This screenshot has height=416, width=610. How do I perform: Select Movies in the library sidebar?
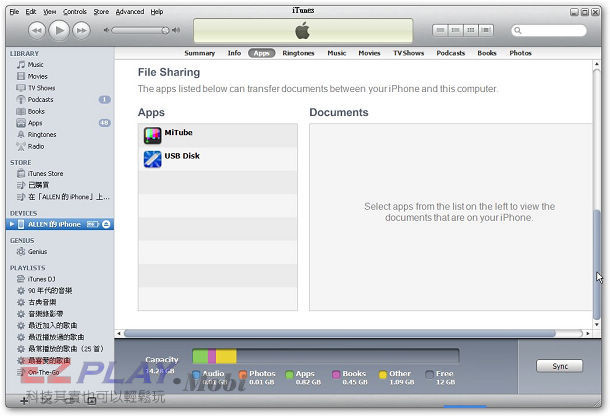click(x=60, y=76)
